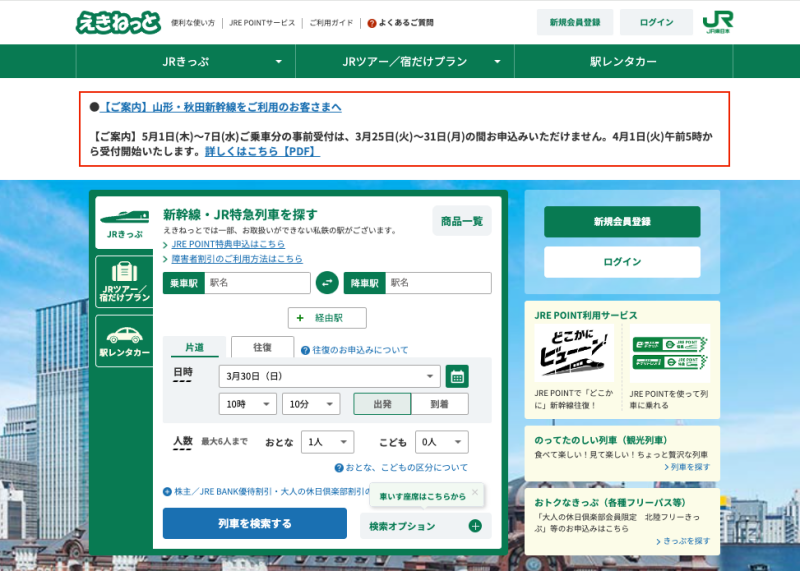Swap departure and arrival stations

(x=327, y=283)
